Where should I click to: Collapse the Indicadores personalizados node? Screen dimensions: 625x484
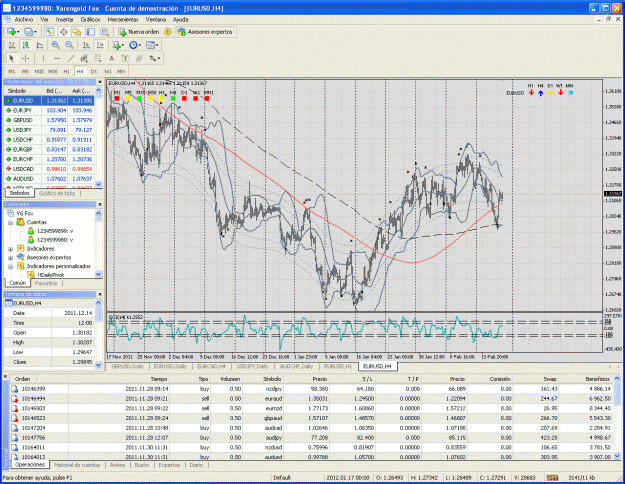tap(11, 266)
